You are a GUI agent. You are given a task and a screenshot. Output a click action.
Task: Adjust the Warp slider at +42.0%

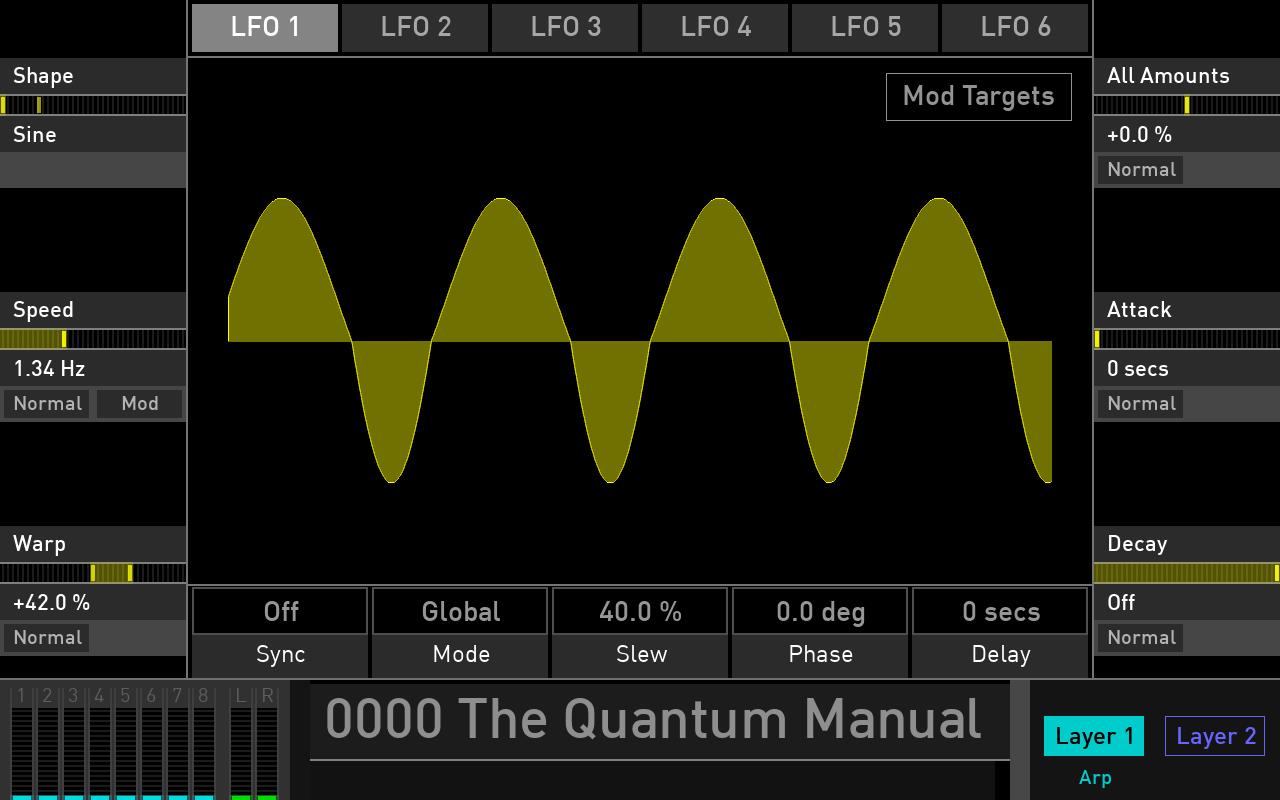click(93, 573)
